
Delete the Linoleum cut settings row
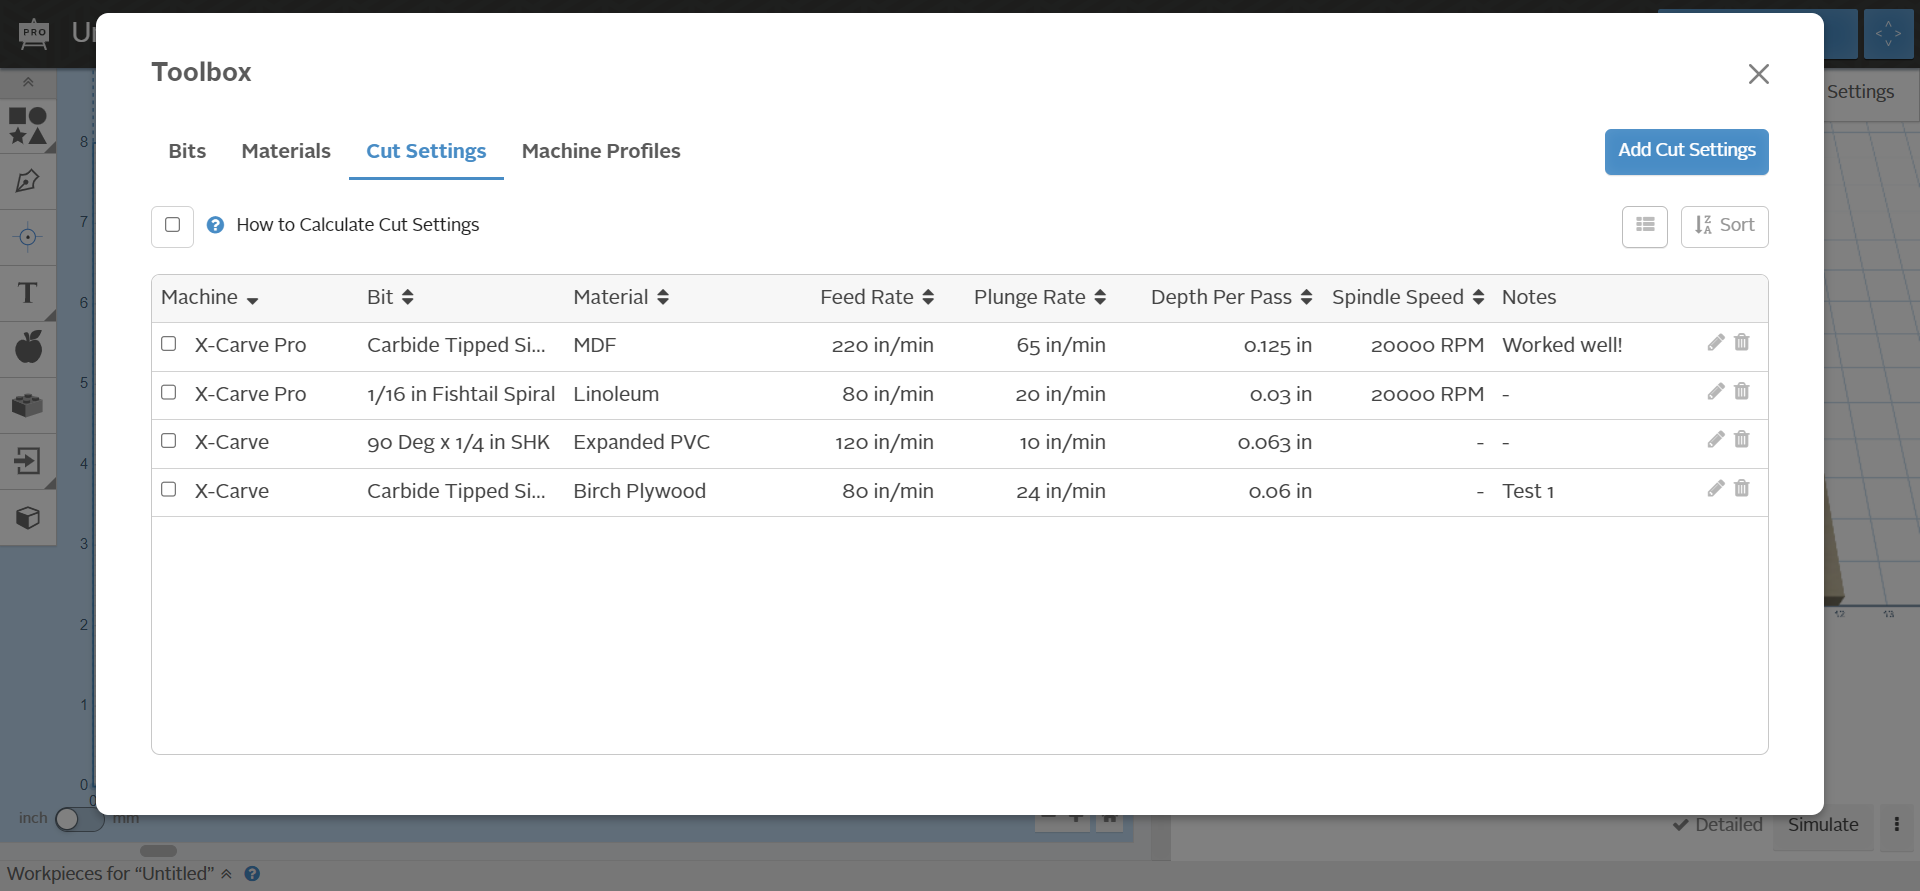(x=1742, y=392)
